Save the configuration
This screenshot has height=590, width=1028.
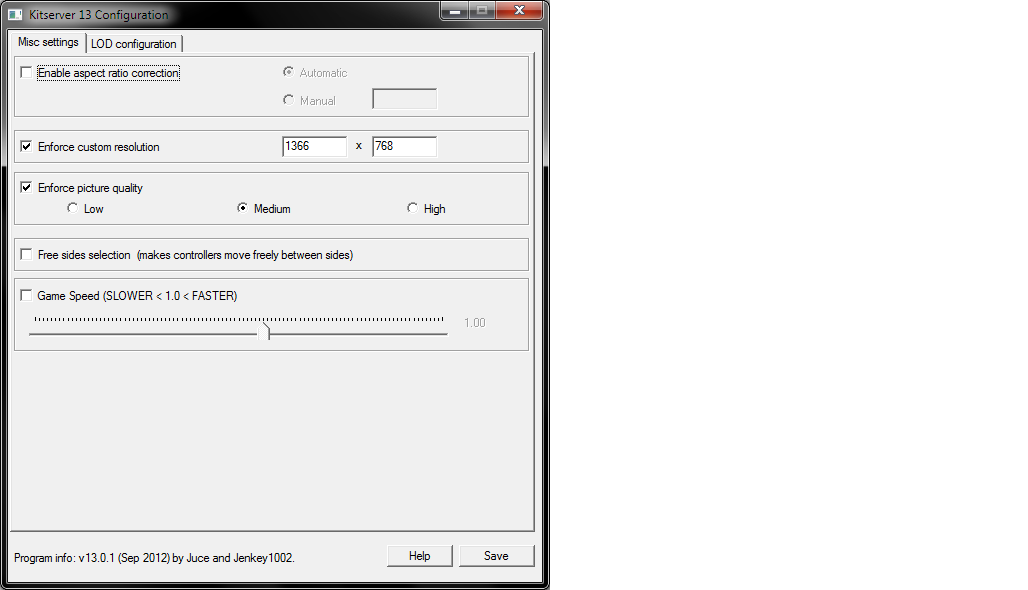point(496,556)
